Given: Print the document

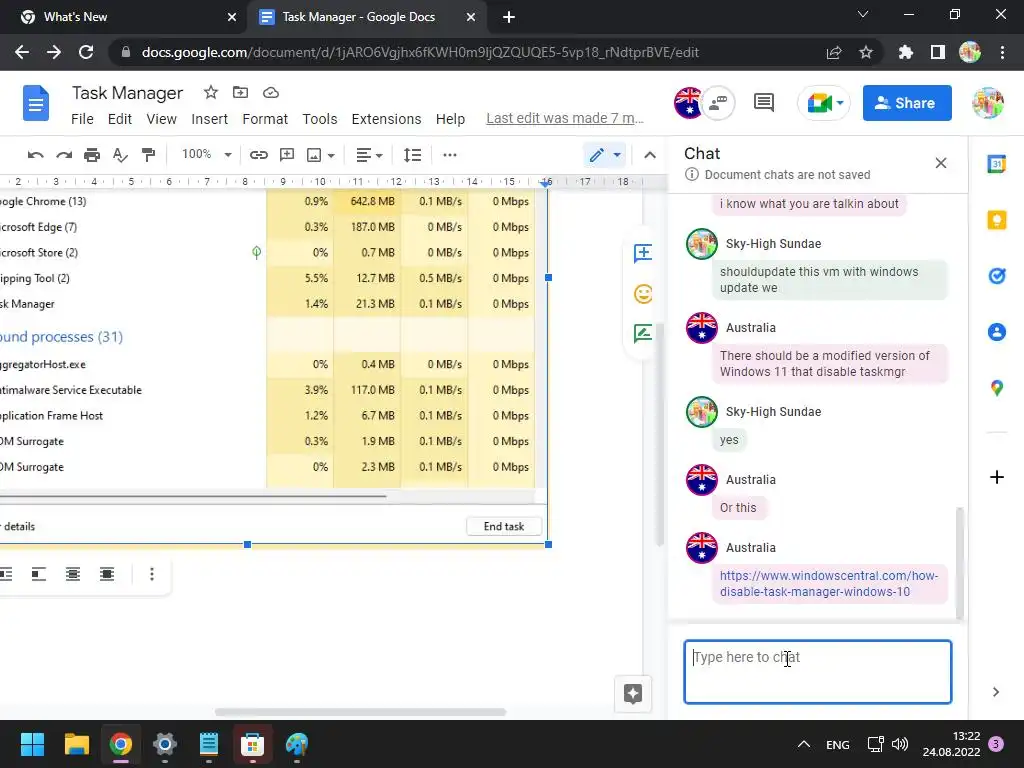Looking at the screenshot, I should [92, 155].
